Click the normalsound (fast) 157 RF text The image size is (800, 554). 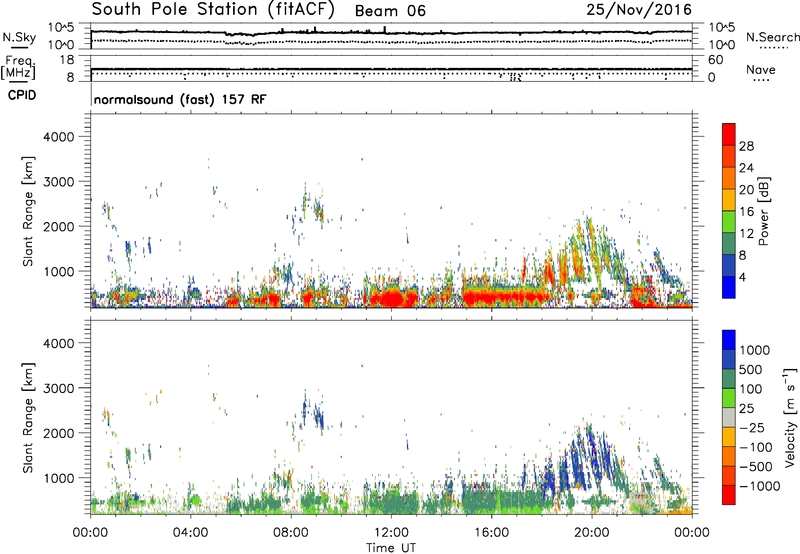(180, 99)
